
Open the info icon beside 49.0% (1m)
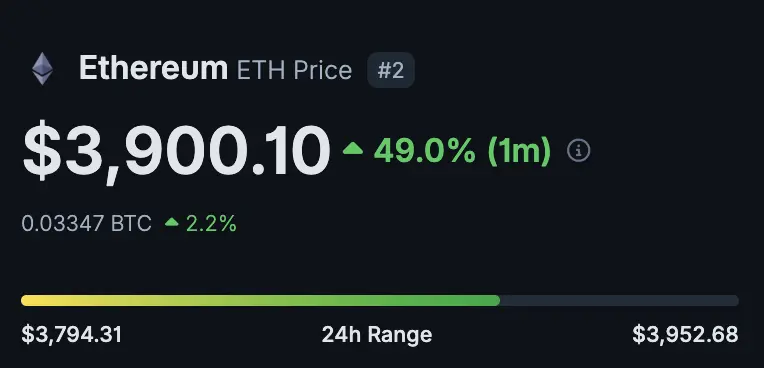pyautogui.click(x=579, y=151)
